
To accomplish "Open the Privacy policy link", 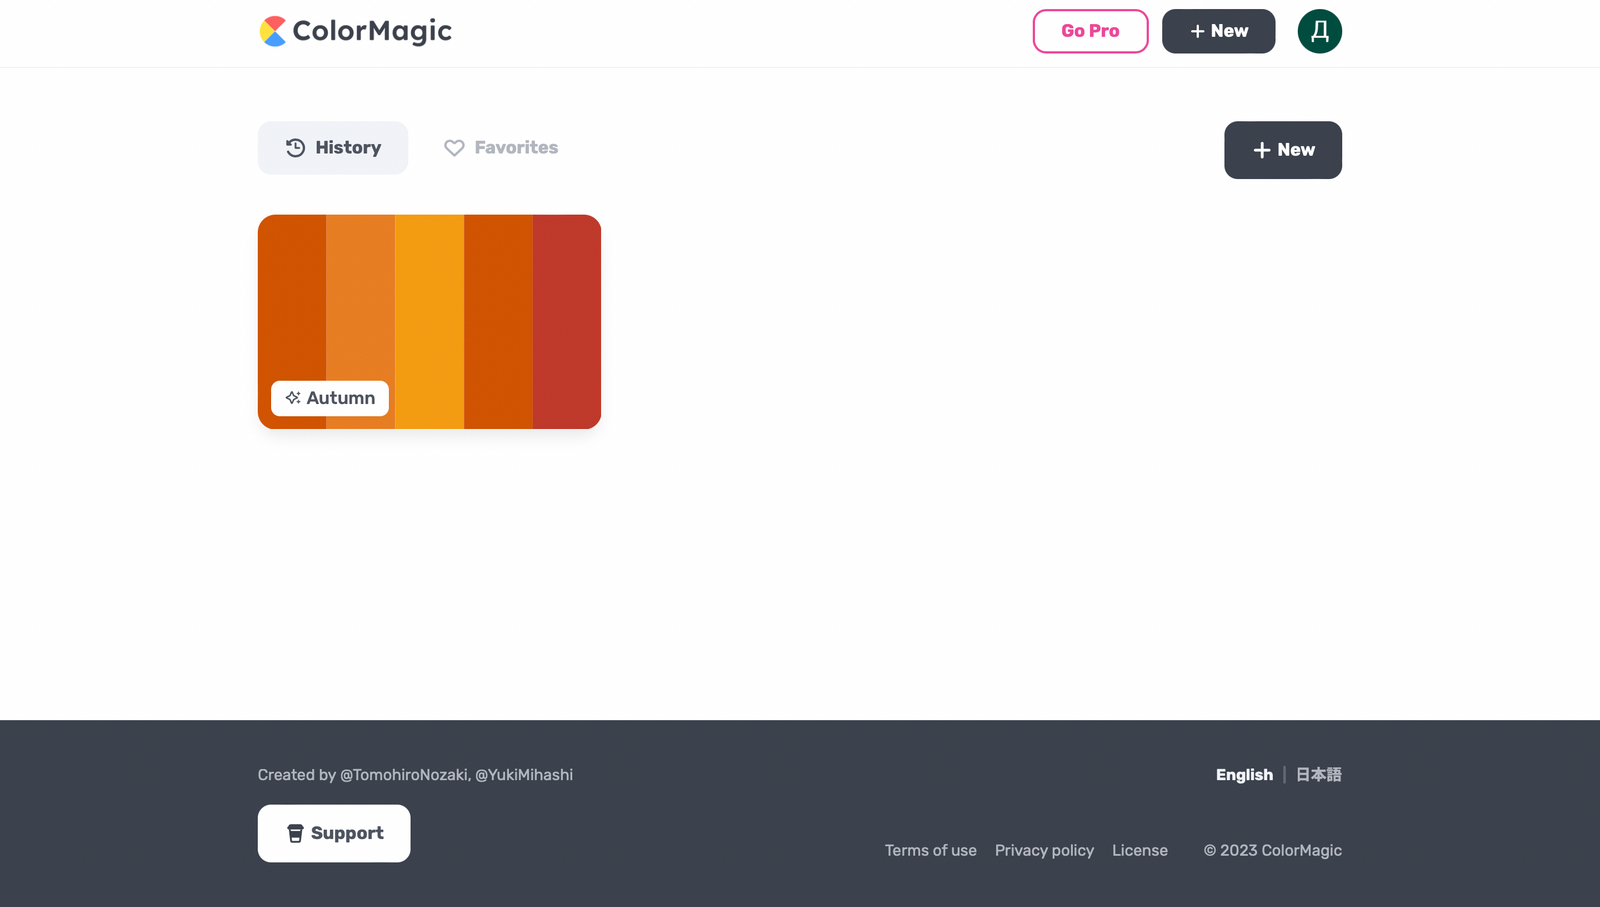I will pos(1044,850).
